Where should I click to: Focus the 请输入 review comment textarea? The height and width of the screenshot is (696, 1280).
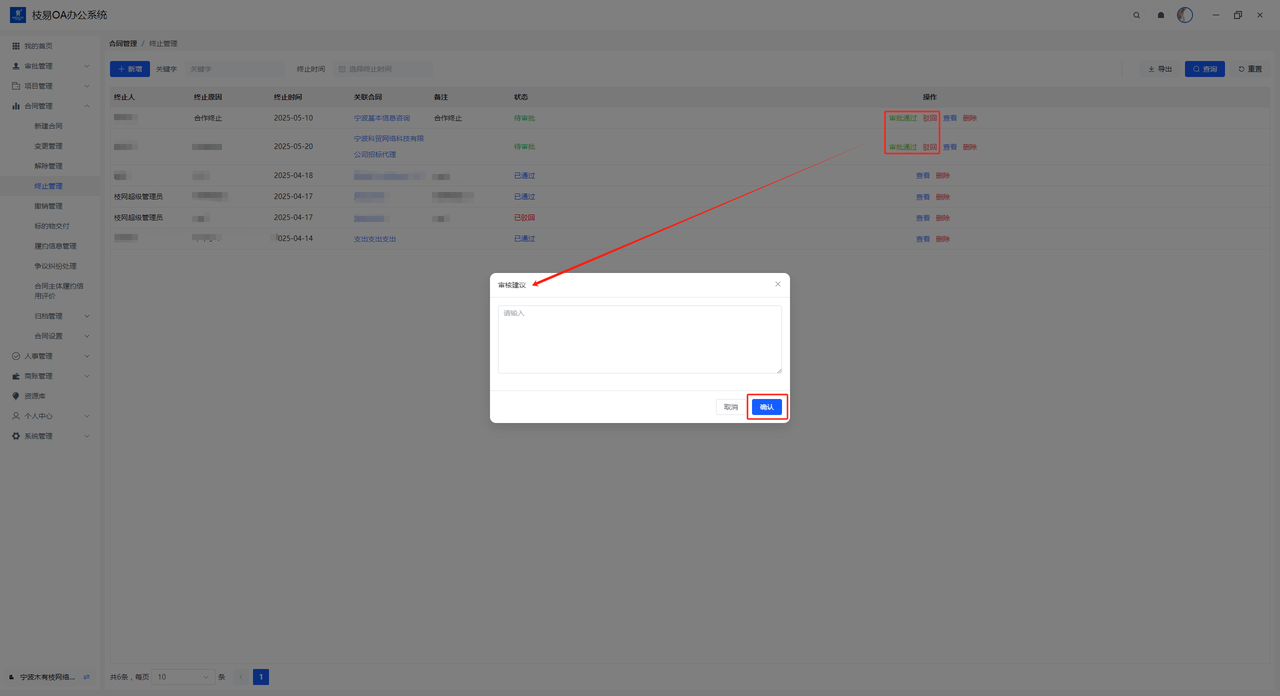639,340
